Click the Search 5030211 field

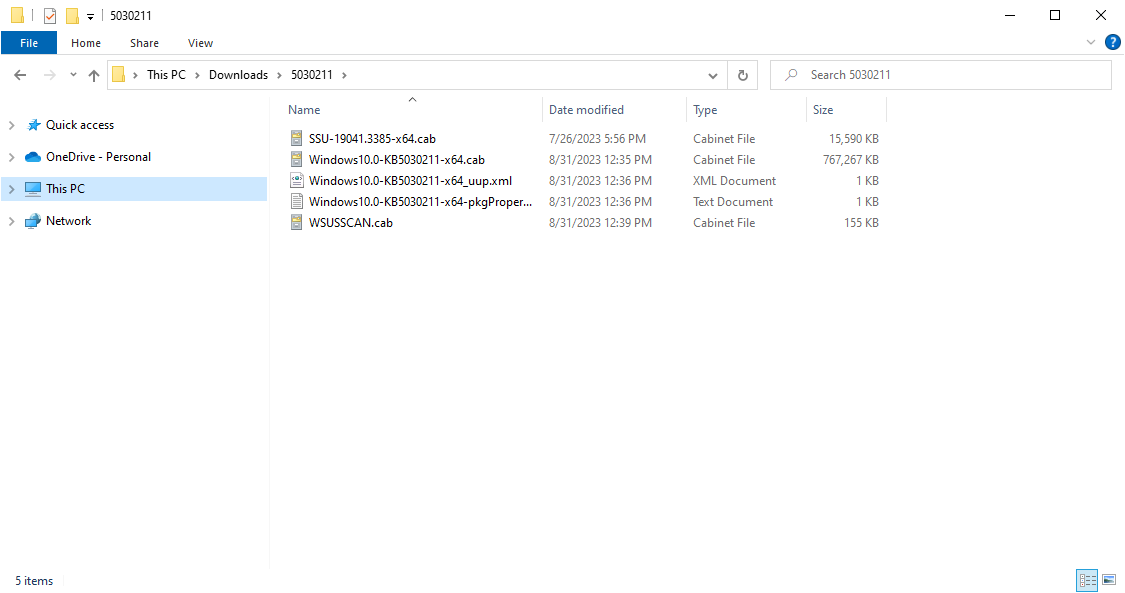(x=940, y=75)
